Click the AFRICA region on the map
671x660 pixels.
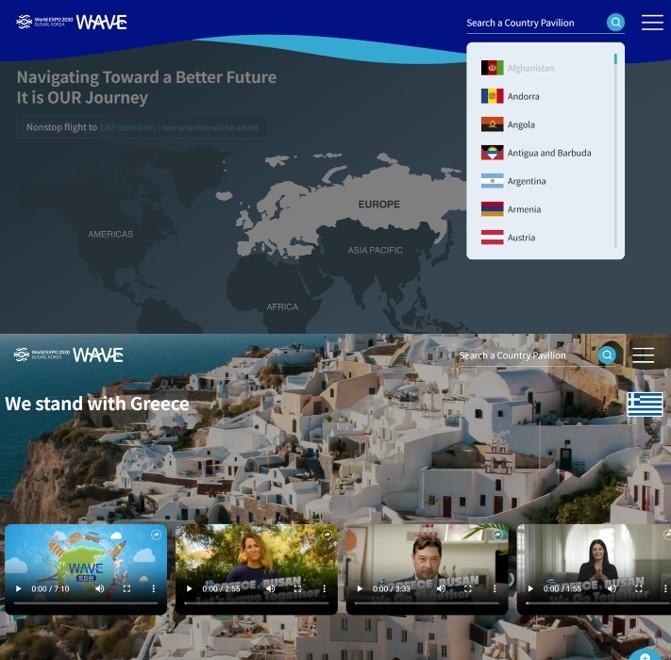[282, 307]
